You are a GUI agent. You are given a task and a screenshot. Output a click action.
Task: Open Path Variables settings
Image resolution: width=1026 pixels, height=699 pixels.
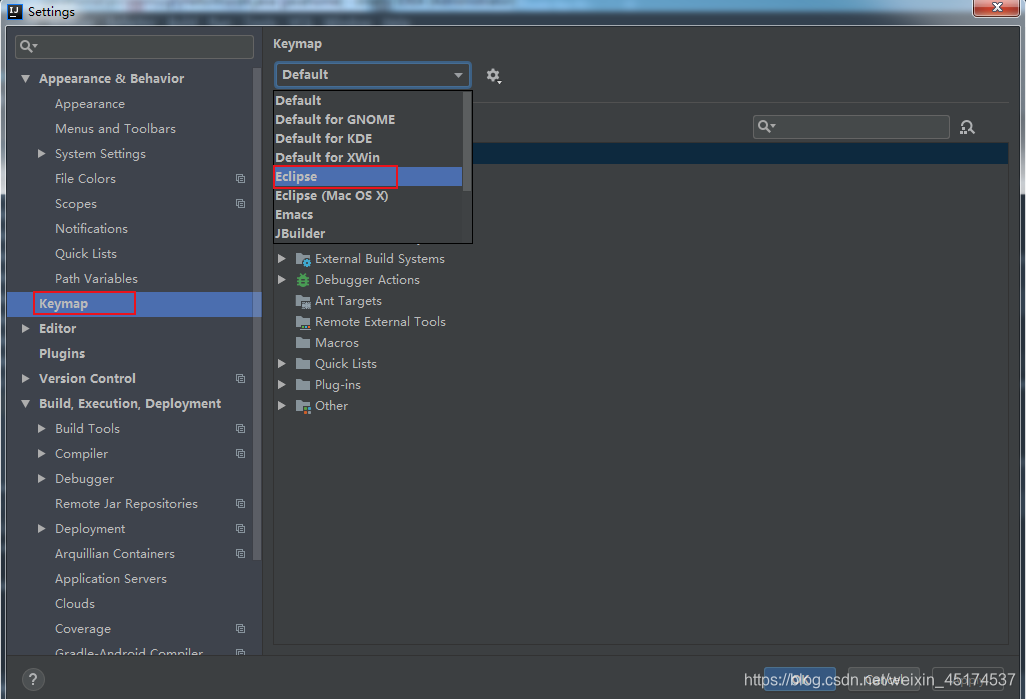[x=96, y=279]
